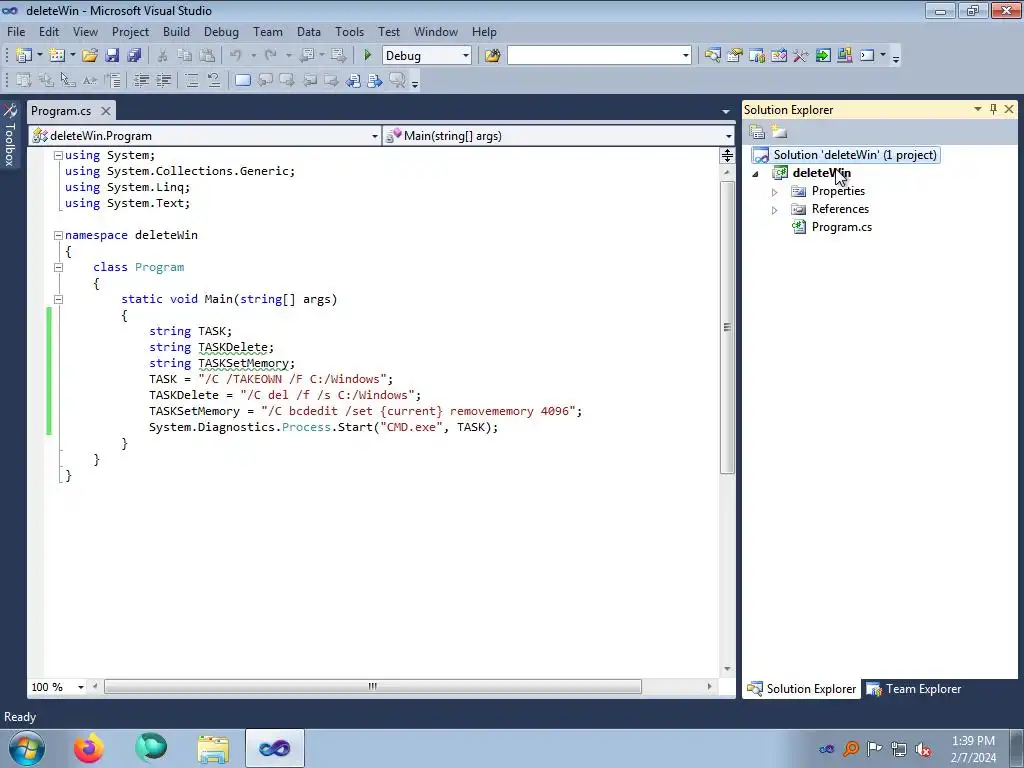Select the Program.cs editor tab
The height and width of the screenshot is (768, 1024).
[x=61, y=111]
